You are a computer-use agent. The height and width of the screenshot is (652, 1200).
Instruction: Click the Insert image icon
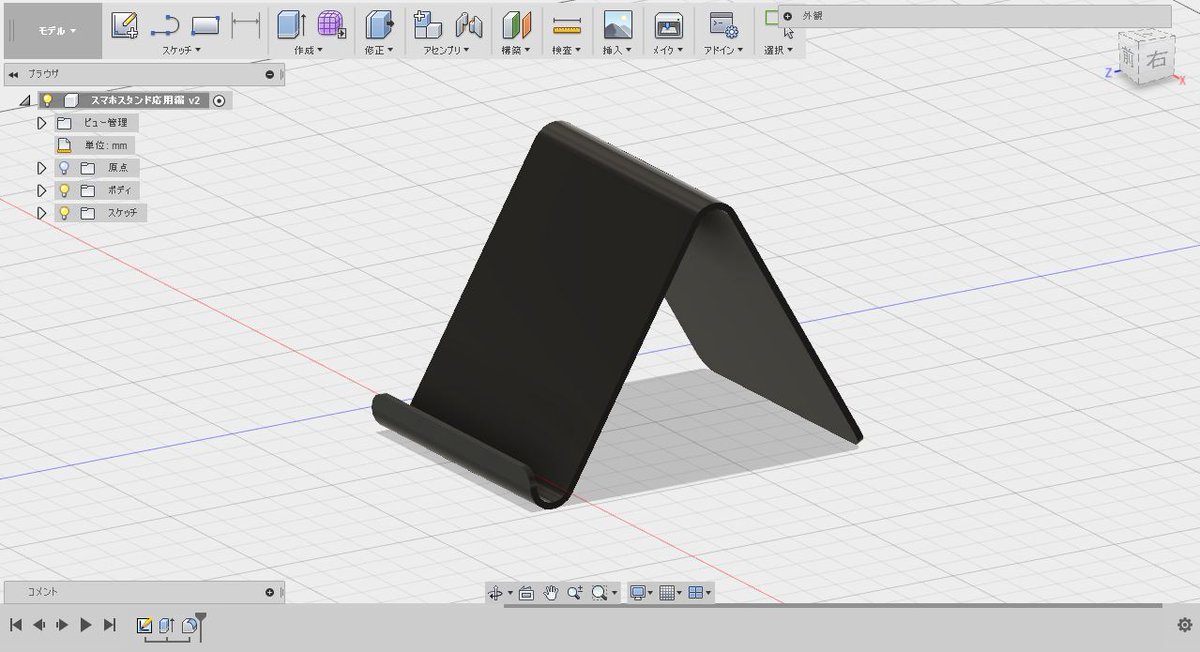618,24
